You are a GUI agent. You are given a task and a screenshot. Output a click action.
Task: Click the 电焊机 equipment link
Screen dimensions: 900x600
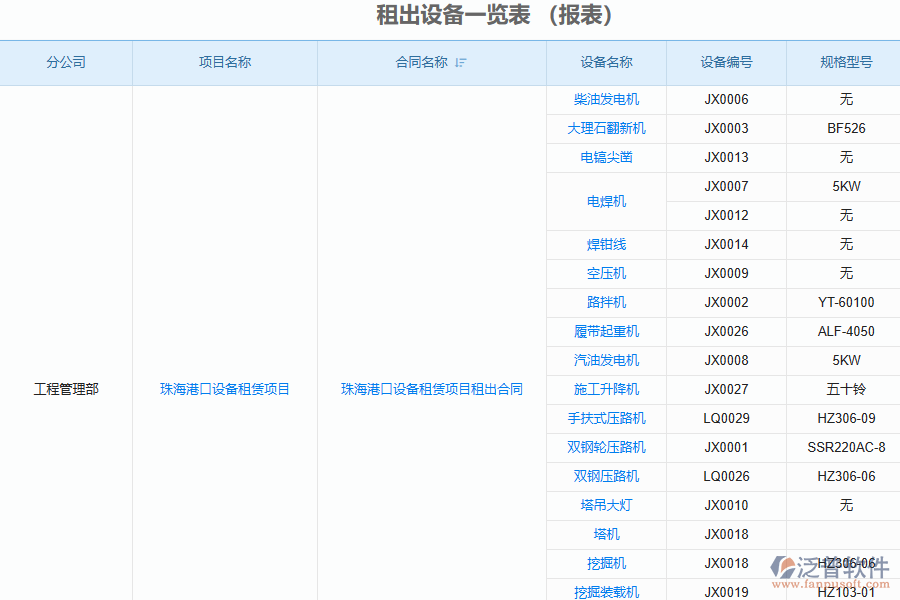606,201
